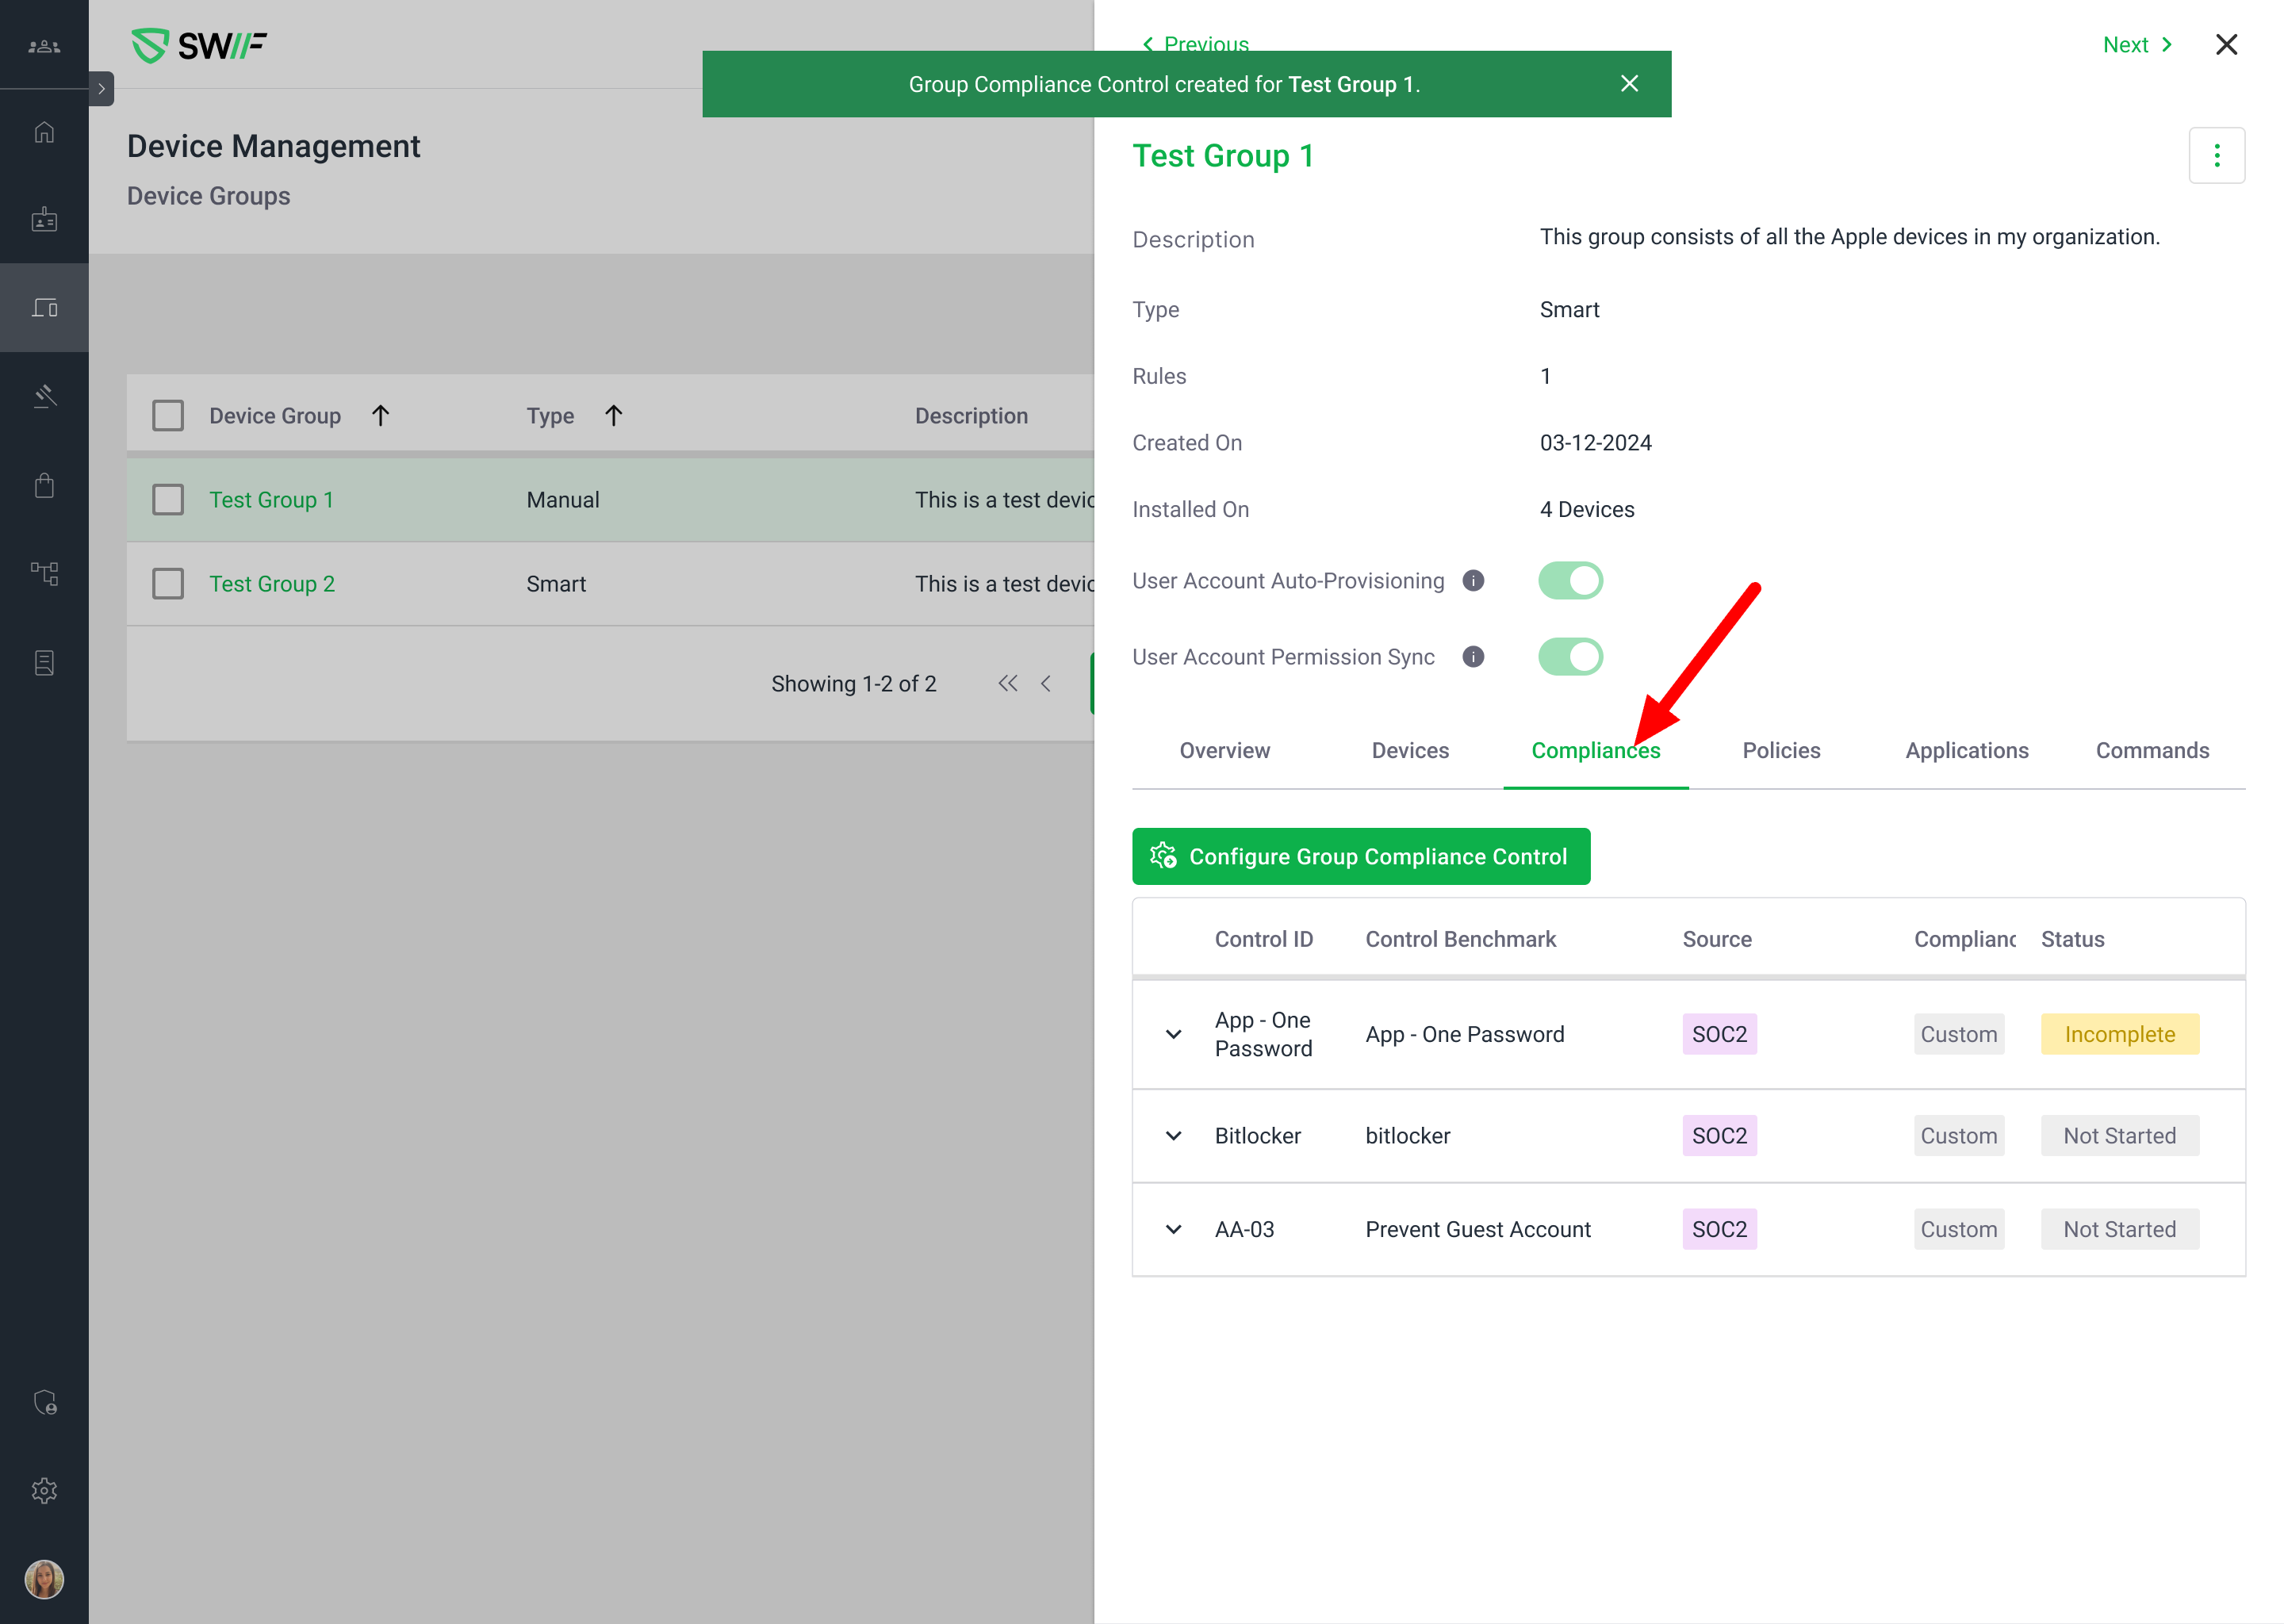Sort by the Device Group column arrow
The width and height of the screenshot is (2284, 1624).
tap(380, 416)
